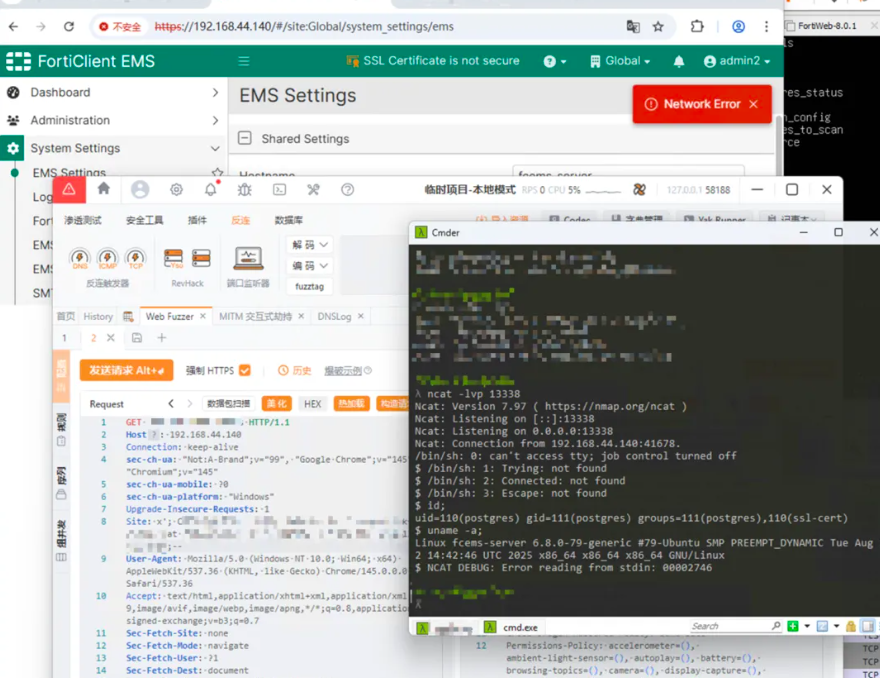Image resolution: width=880 pixels, height=678 pixels.
Task: Open the Global site dropdown
Action: [620, 61]
